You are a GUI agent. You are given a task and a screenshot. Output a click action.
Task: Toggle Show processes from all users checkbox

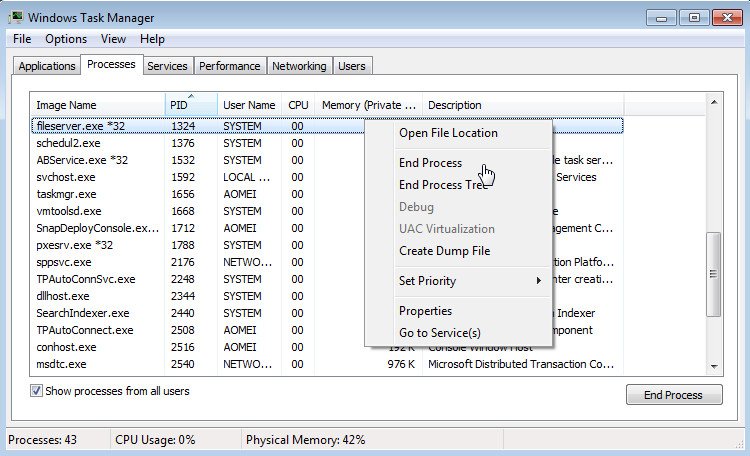[x=37, y=391]
